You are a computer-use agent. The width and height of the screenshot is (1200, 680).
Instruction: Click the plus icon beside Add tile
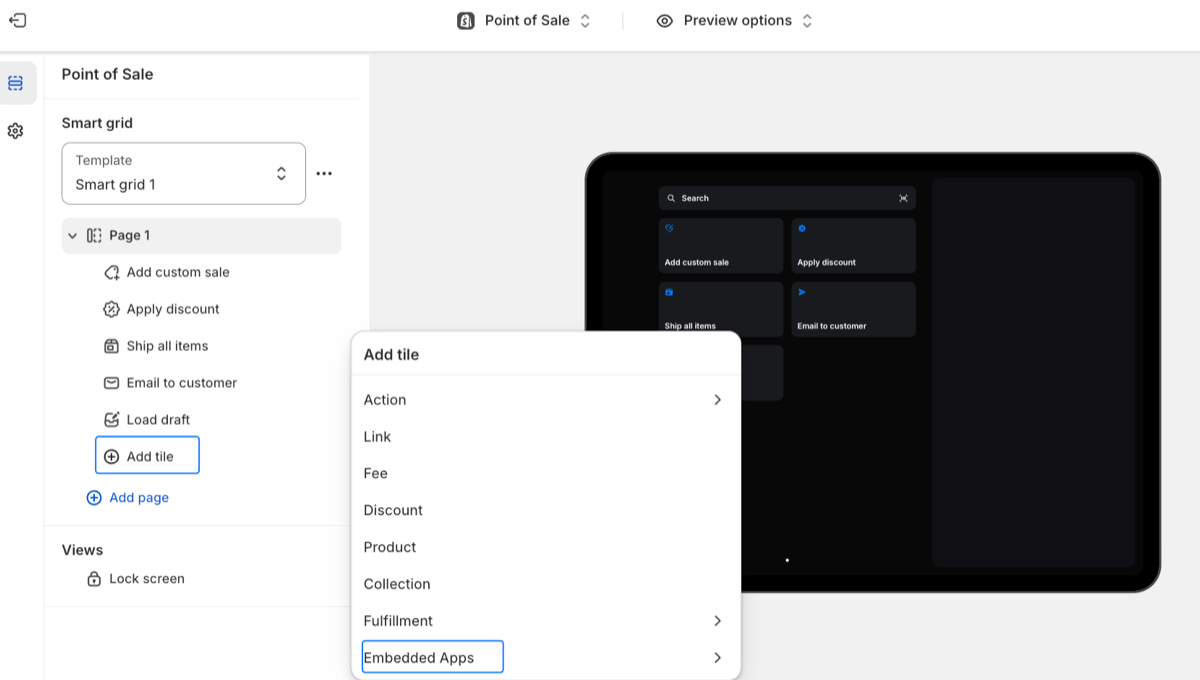coord(112,457)
